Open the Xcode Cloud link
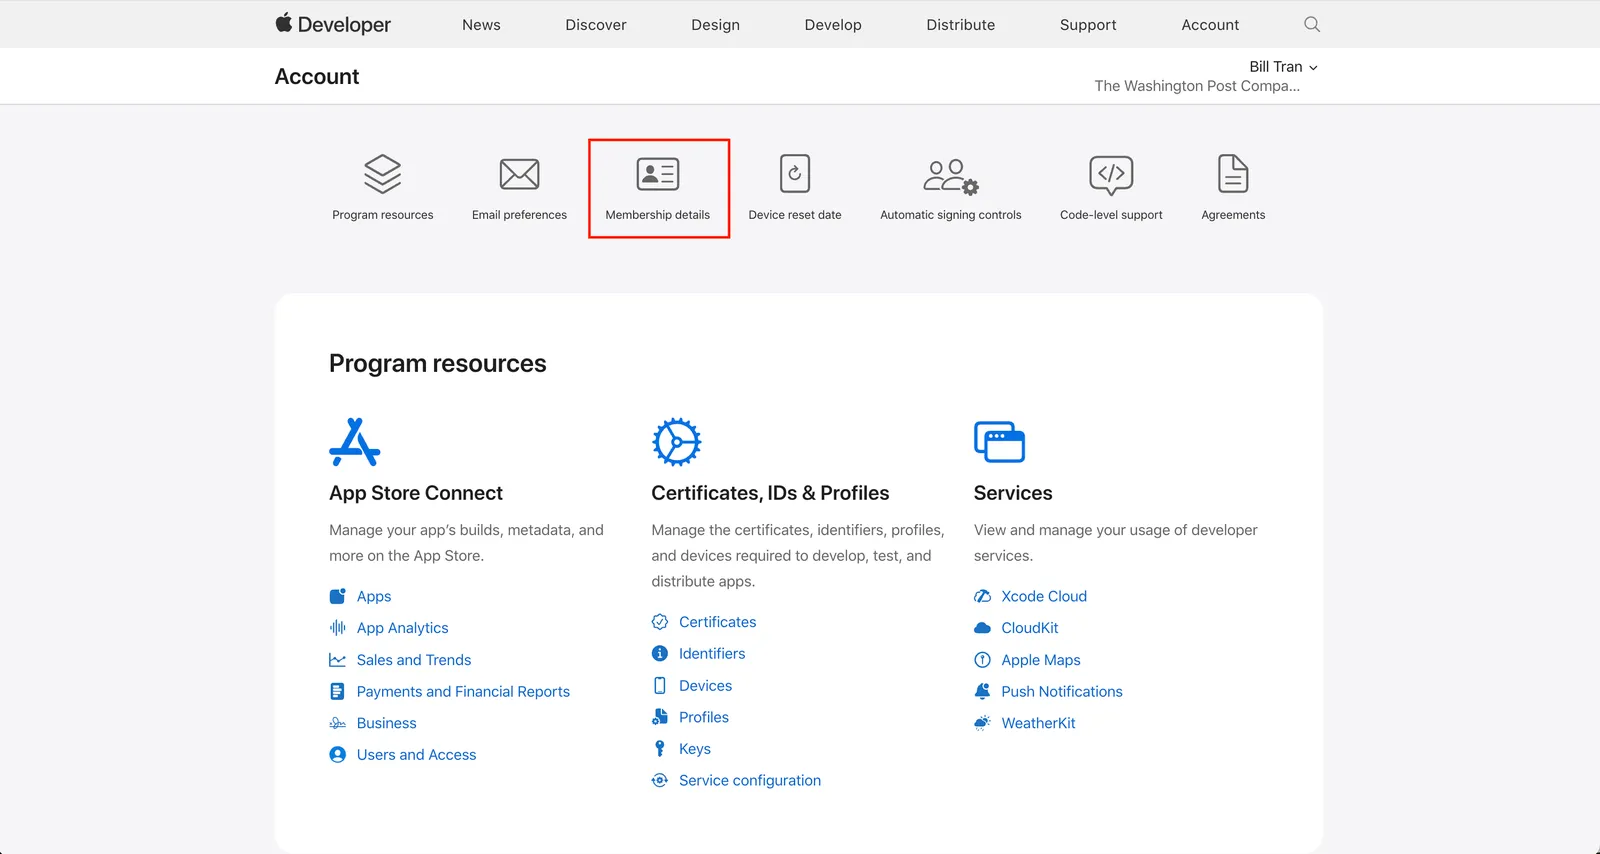Viewport: 1600px width, 854px height. click(x=1044, y=596)
